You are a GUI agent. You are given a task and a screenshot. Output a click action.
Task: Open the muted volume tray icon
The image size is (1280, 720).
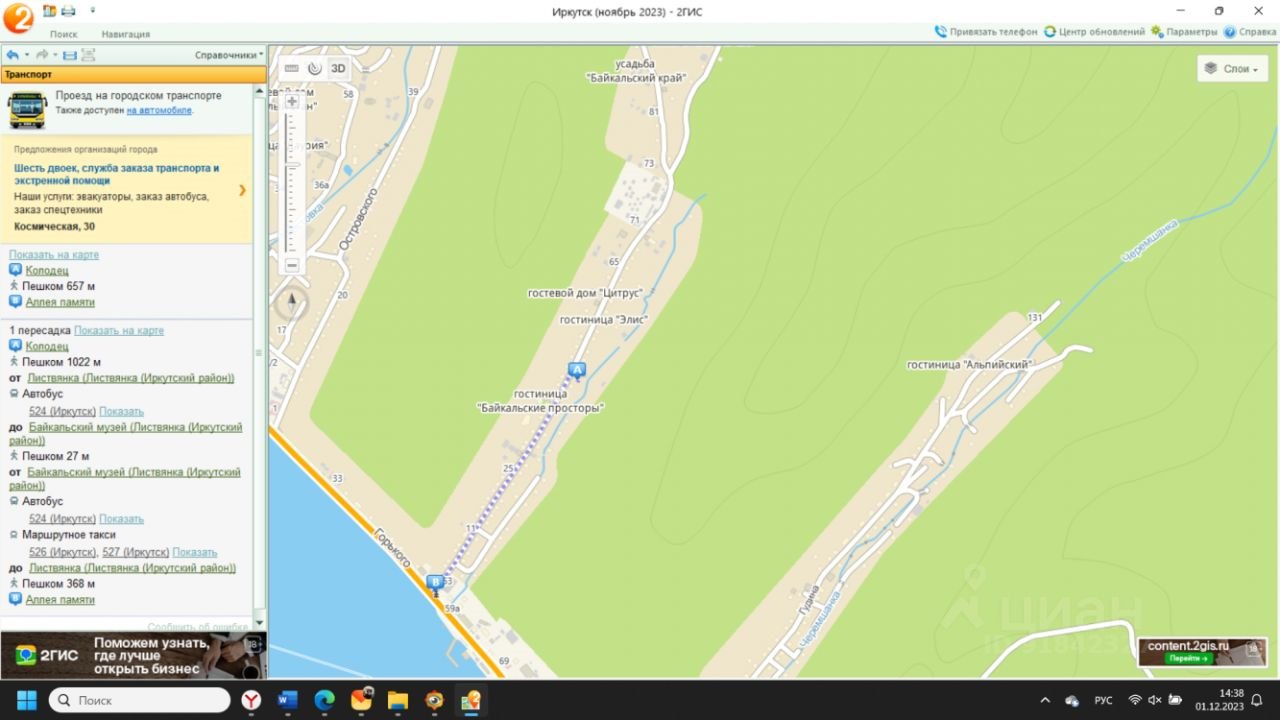pos(1155,700)
